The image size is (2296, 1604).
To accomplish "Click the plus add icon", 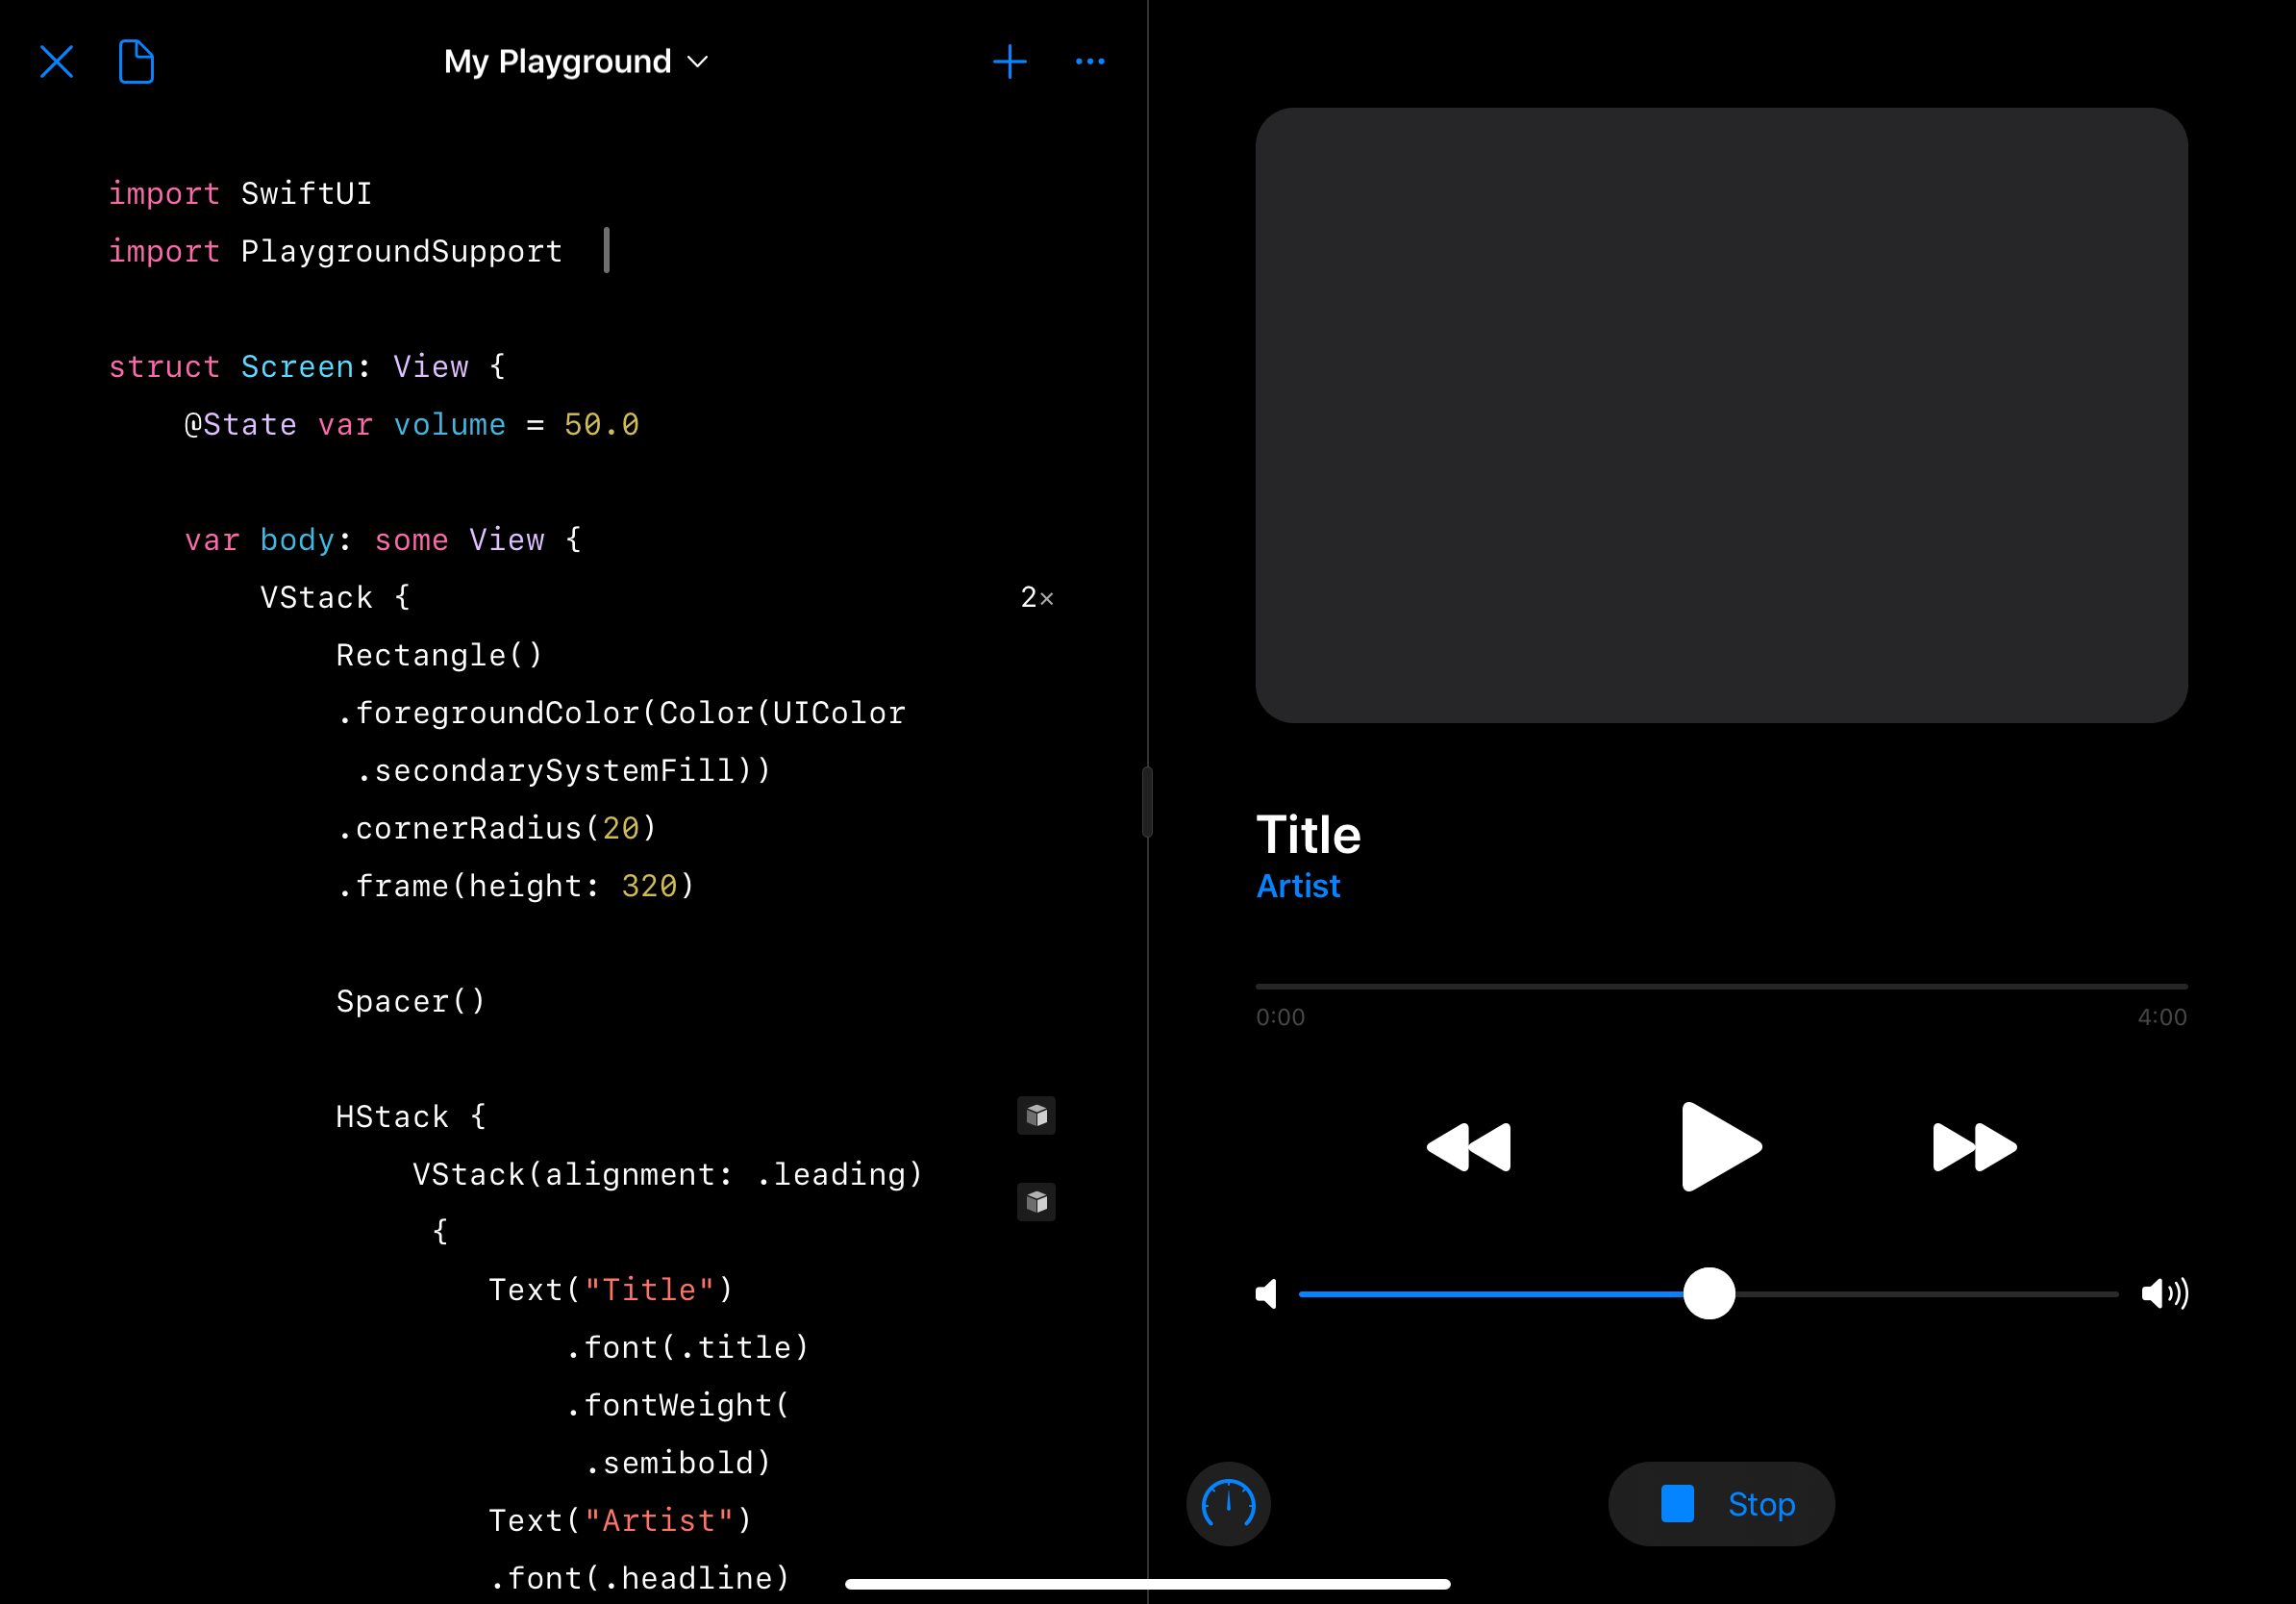I will point(1010,62).
